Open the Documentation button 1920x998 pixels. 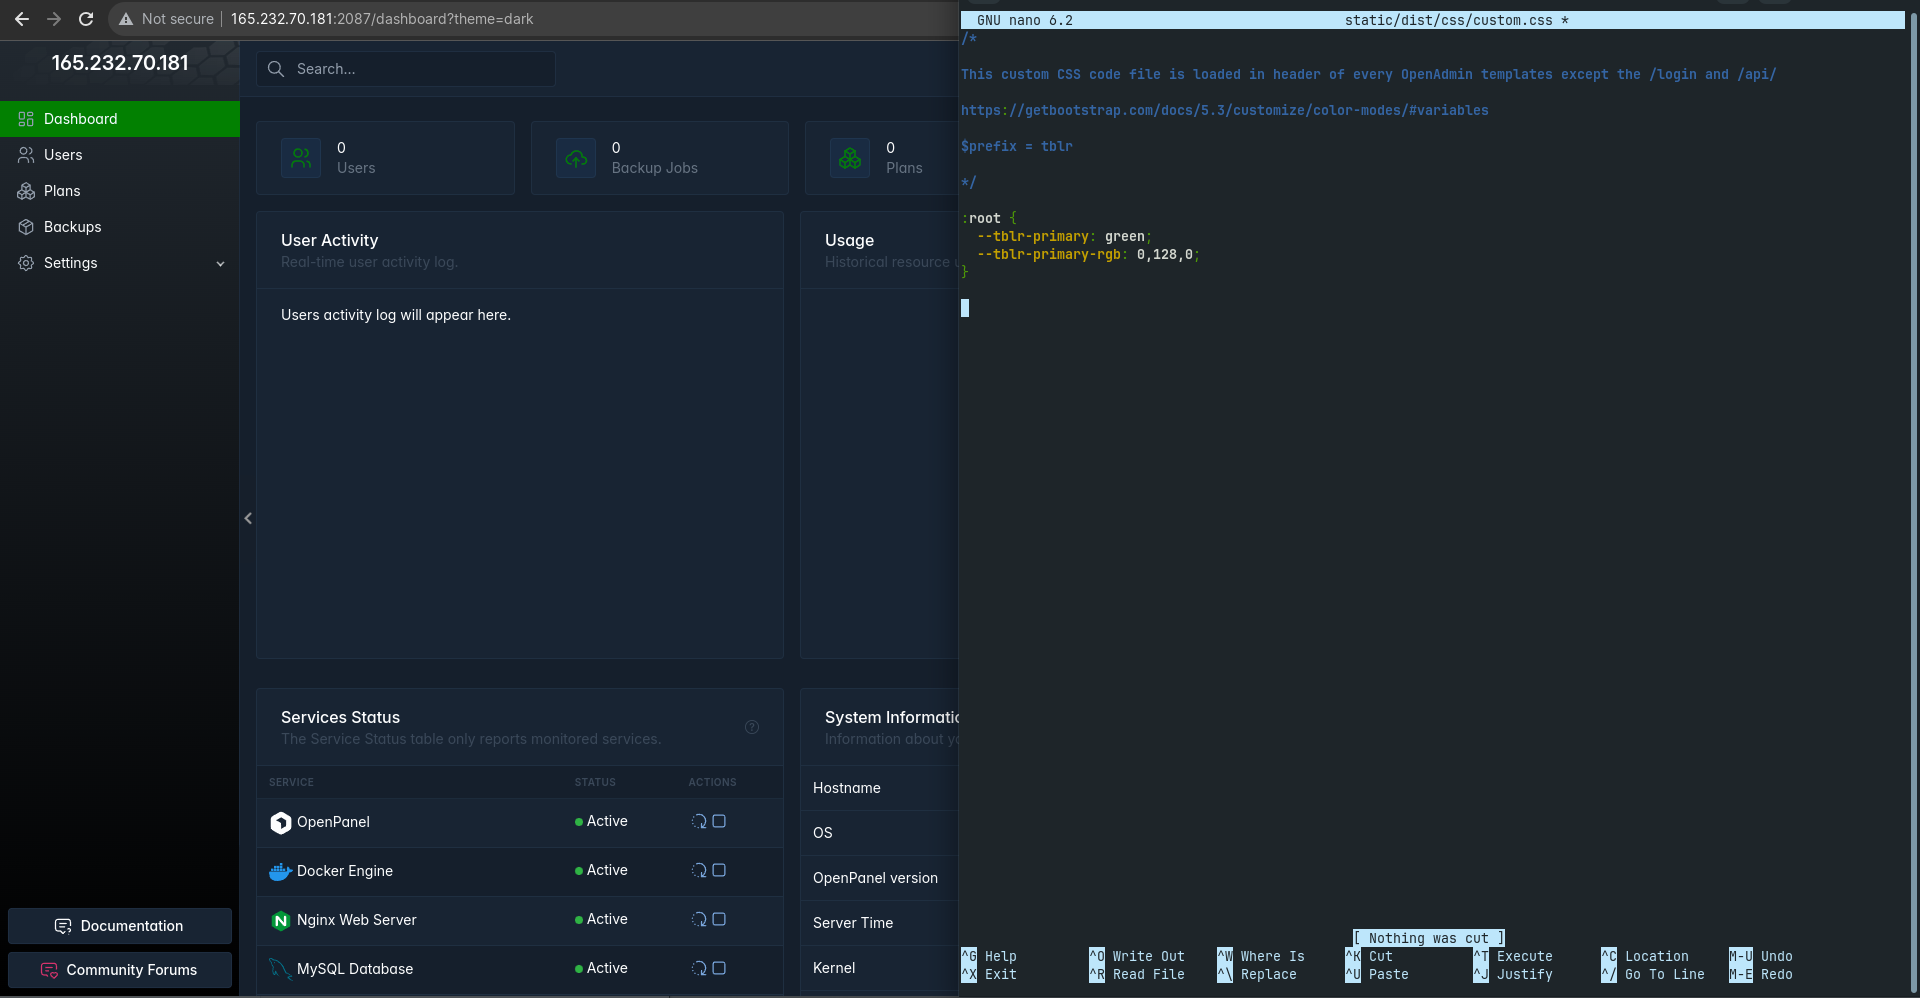click(x=120, y=926)
